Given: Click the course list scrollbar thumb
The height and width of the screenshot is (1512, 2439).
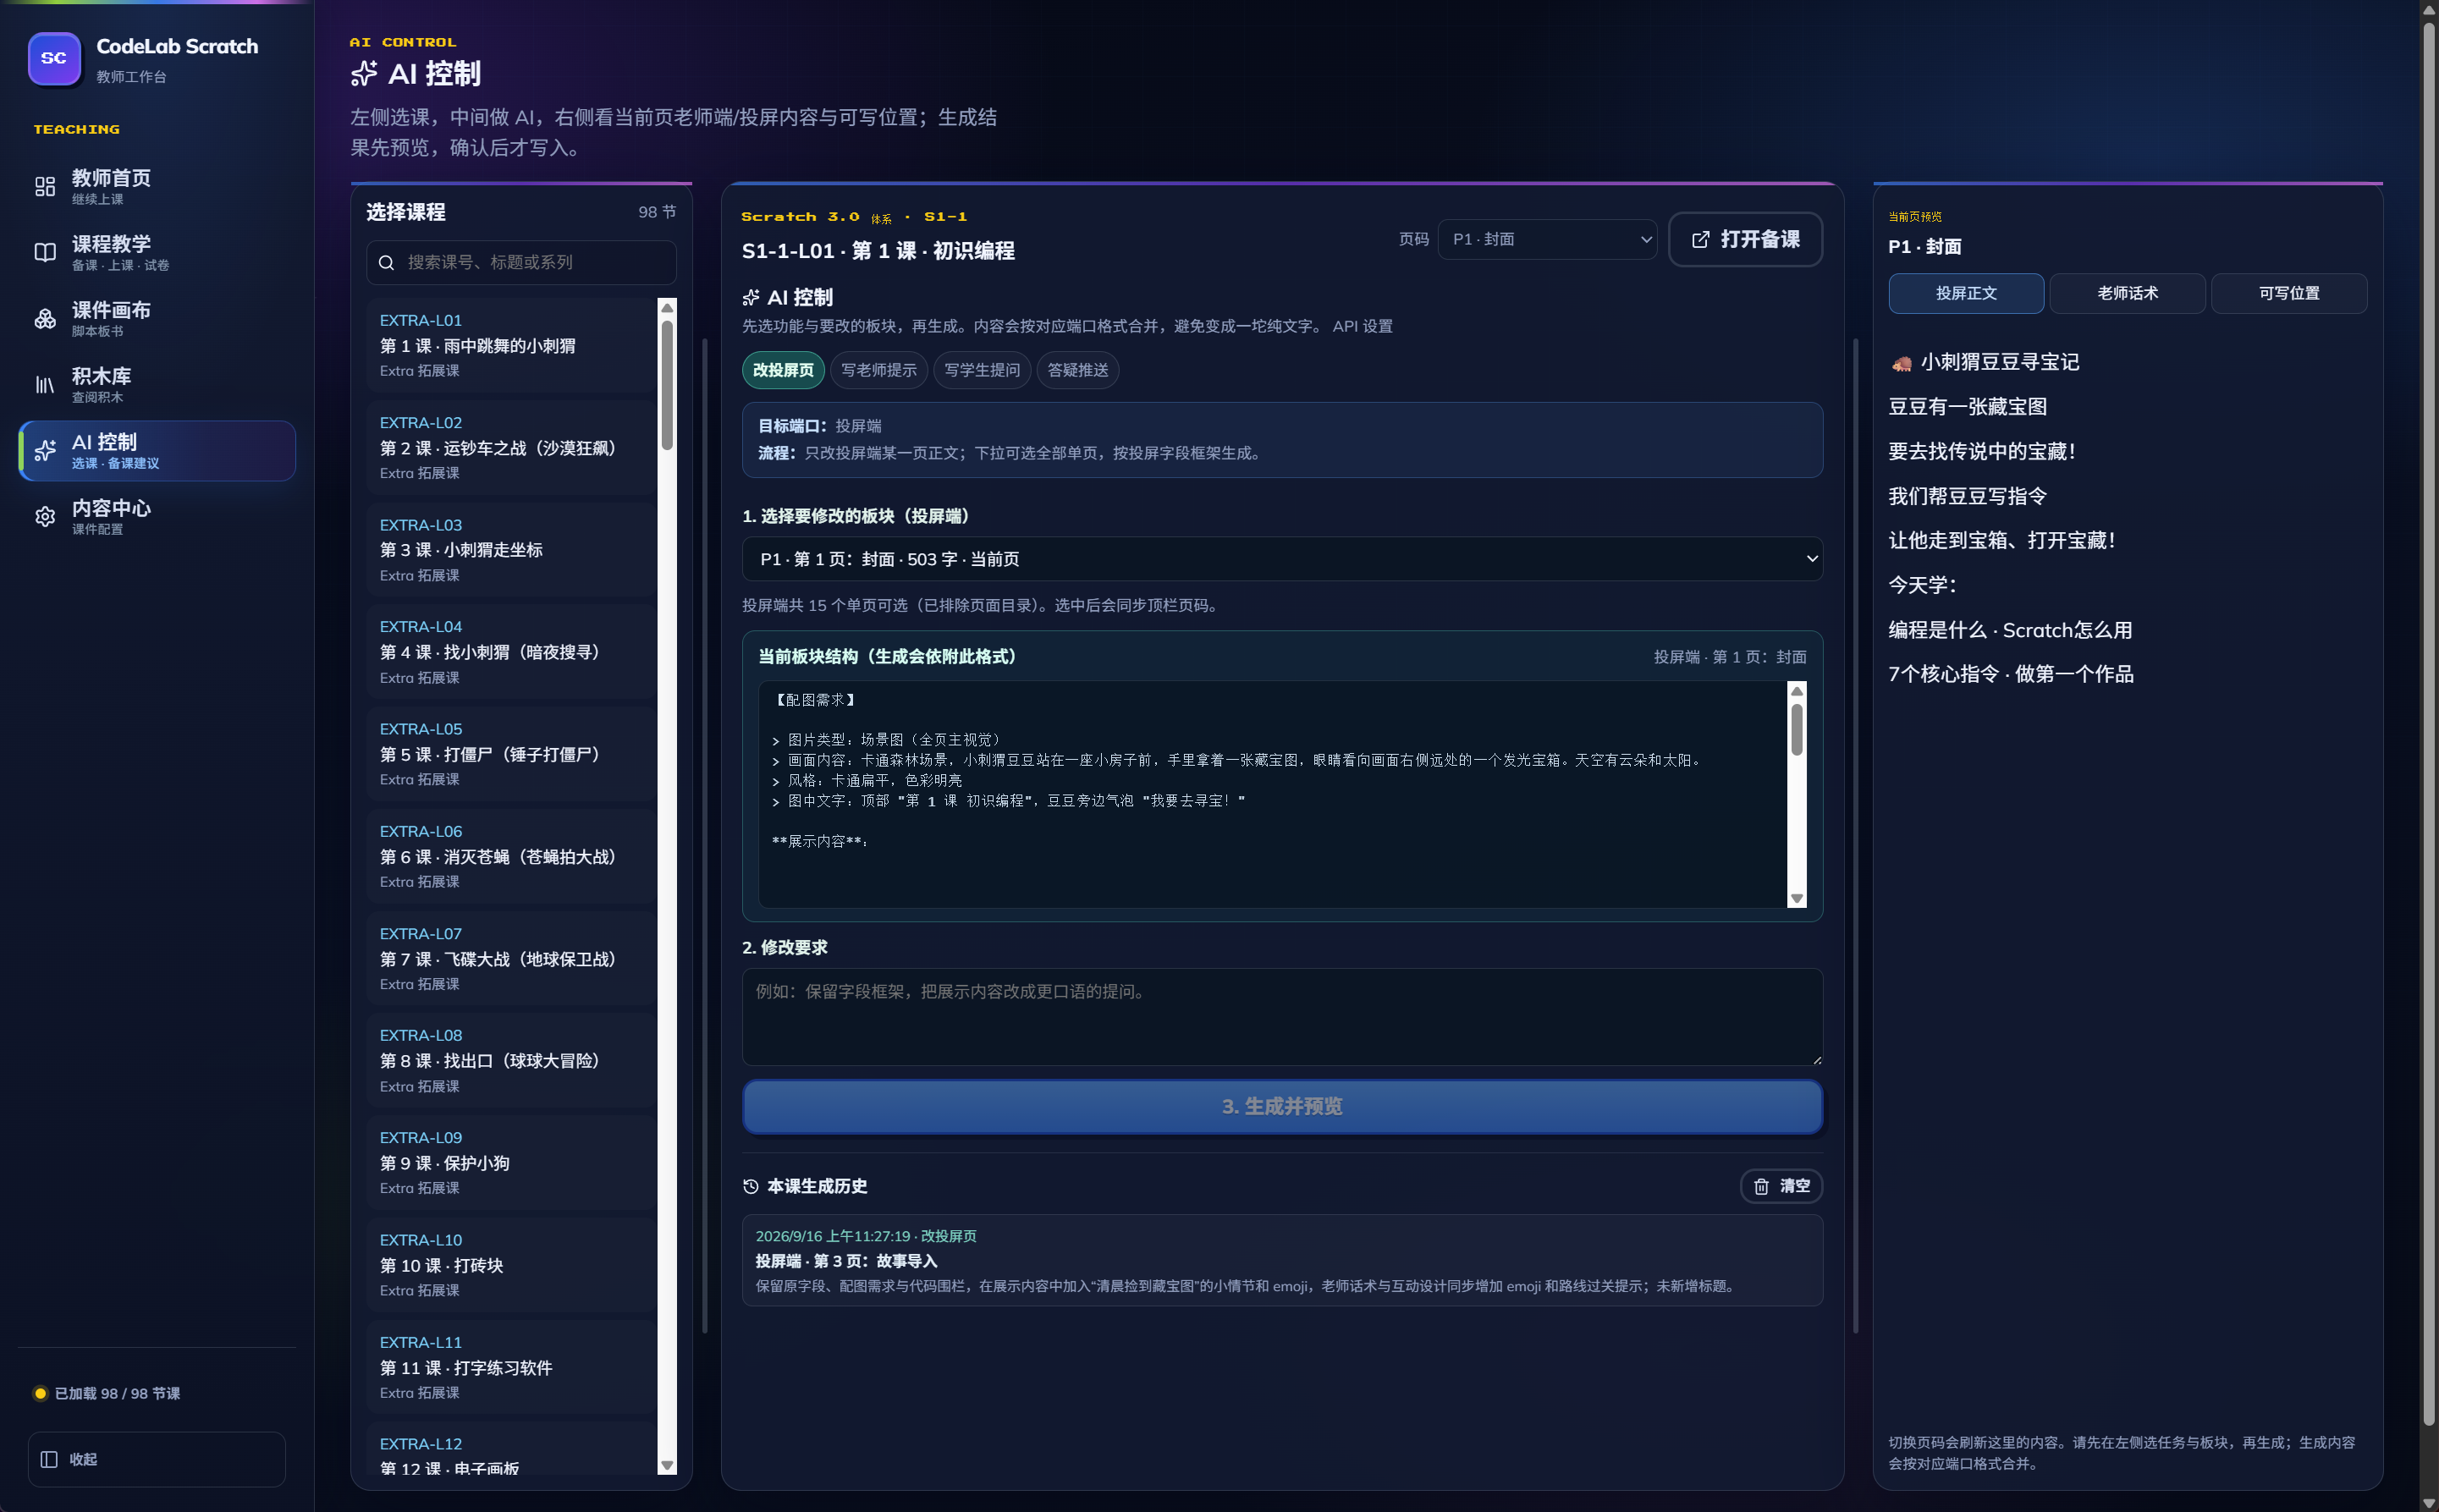Looking at the screenshot, I should (x=667, y=385).
